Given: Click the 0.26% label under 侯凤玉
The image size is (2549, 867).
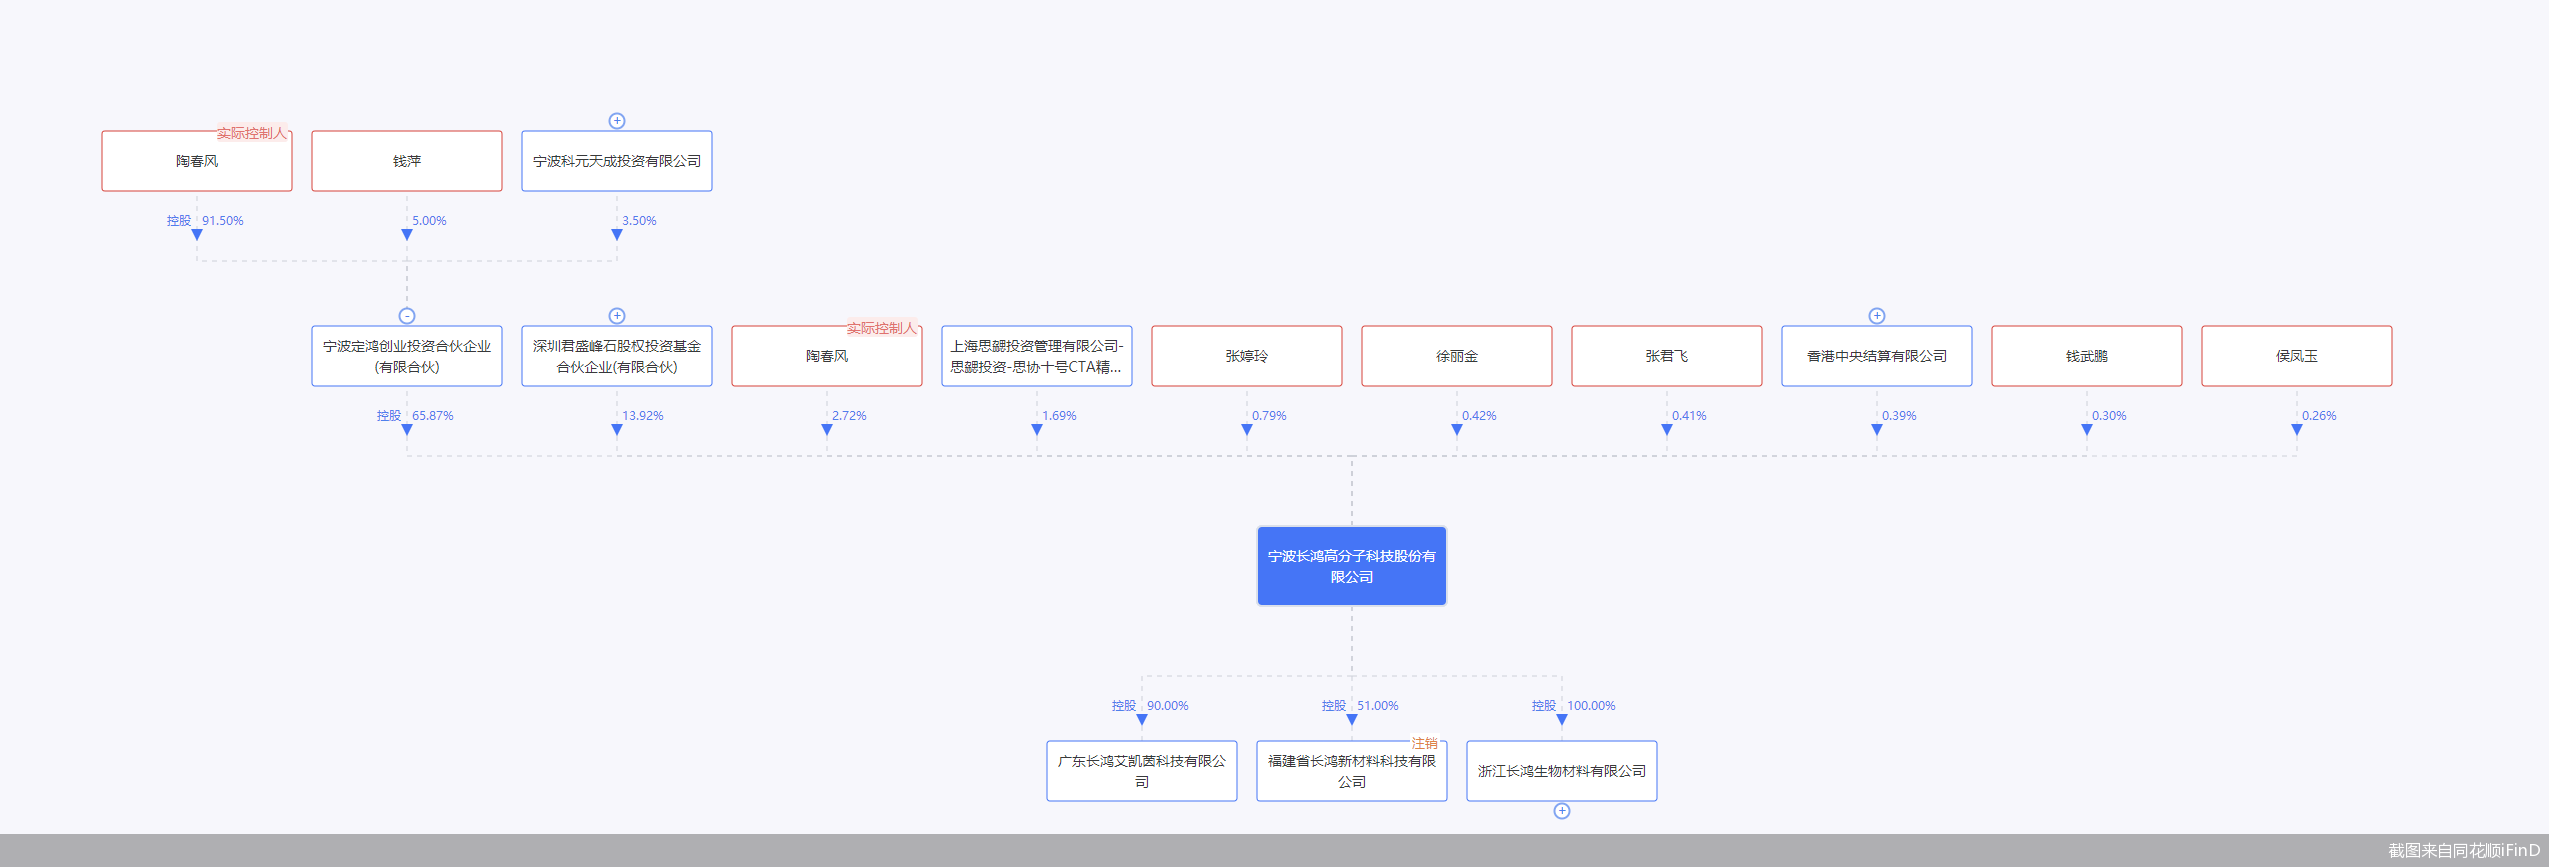Looking at the screenshot, I should point(2320,416).
